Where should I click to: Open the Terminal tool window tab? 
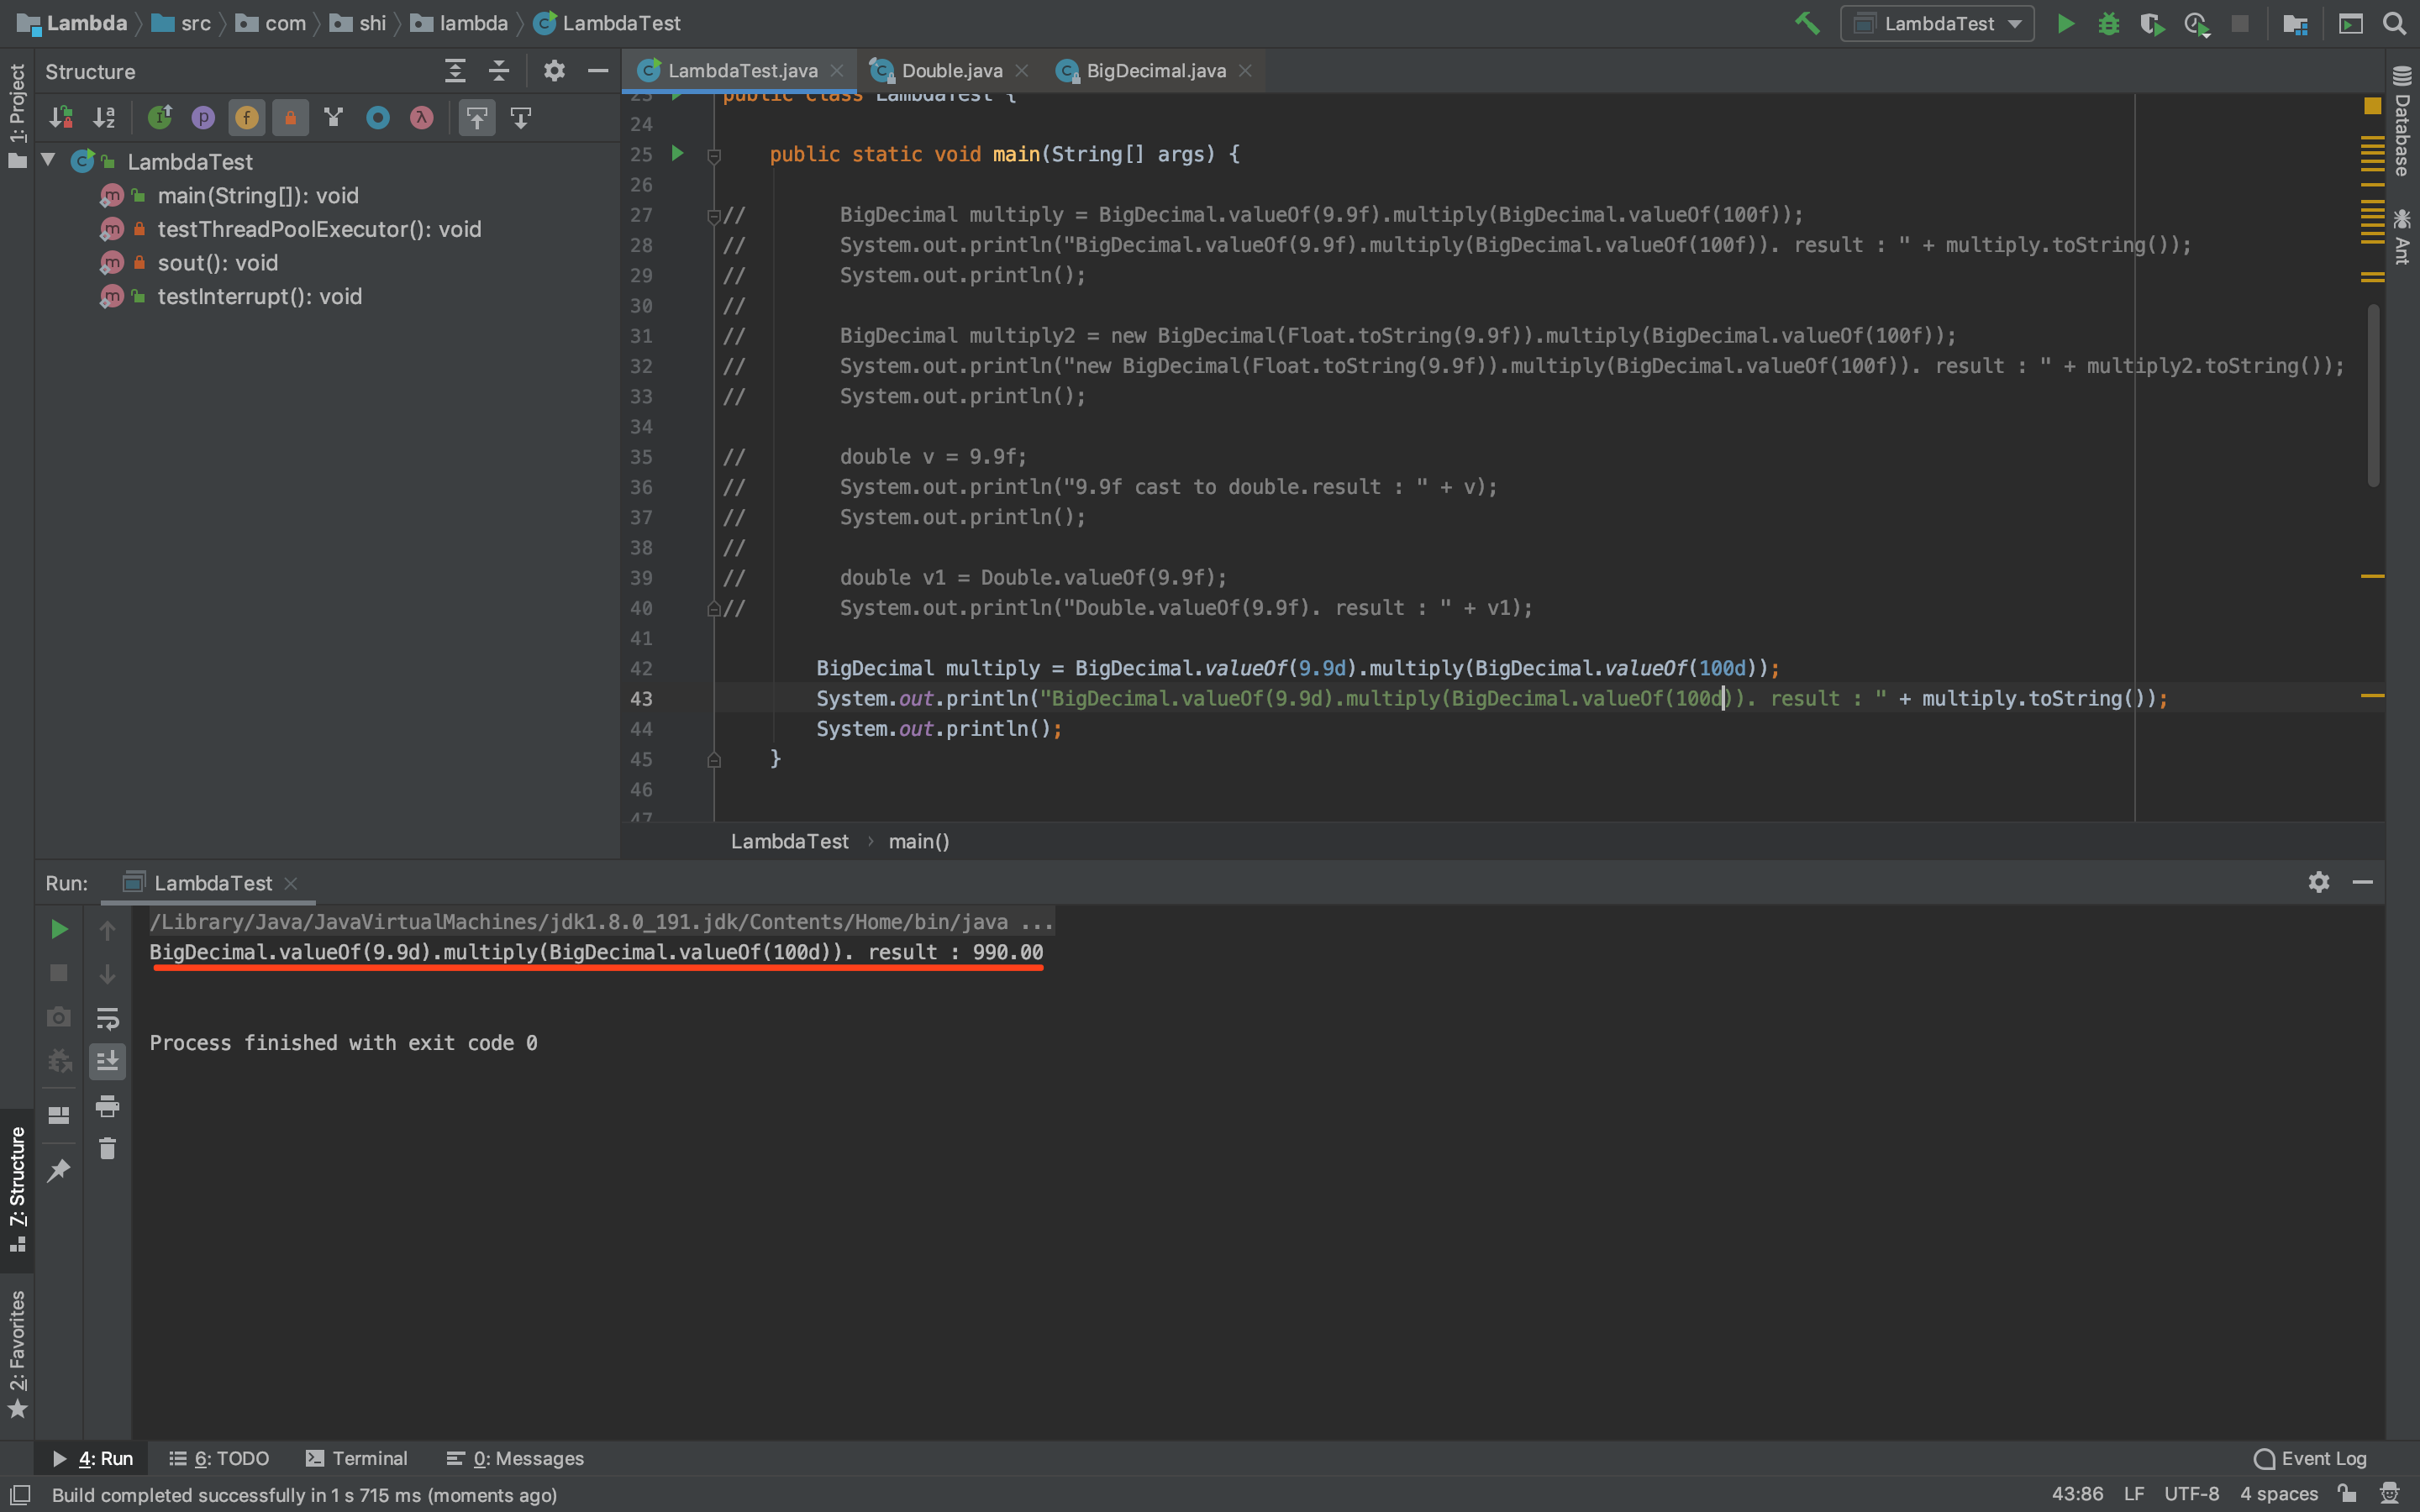(x=357, y=1458)
